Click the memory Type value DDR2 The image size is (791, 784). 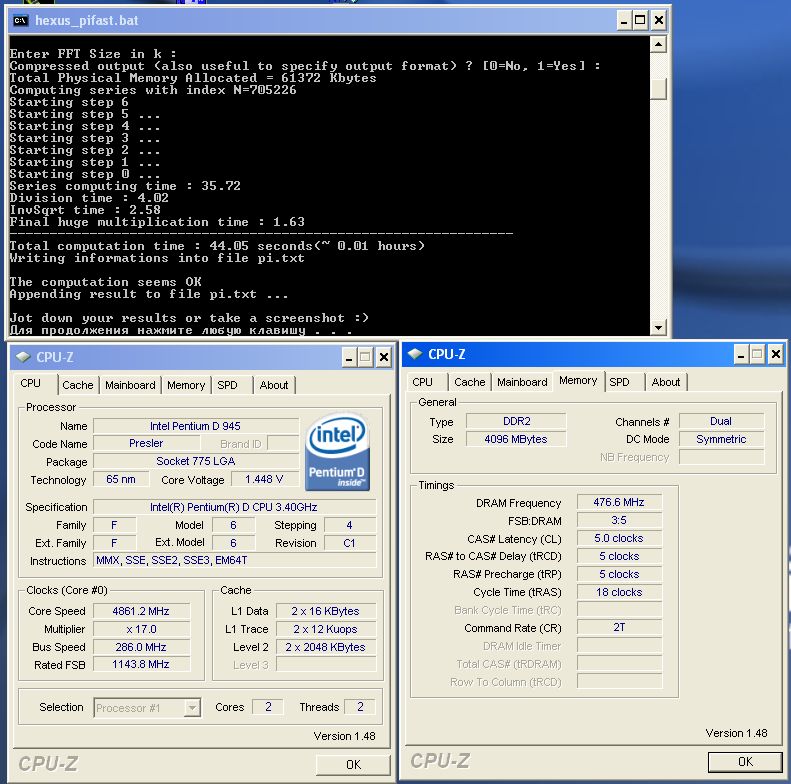click(516, 421)
